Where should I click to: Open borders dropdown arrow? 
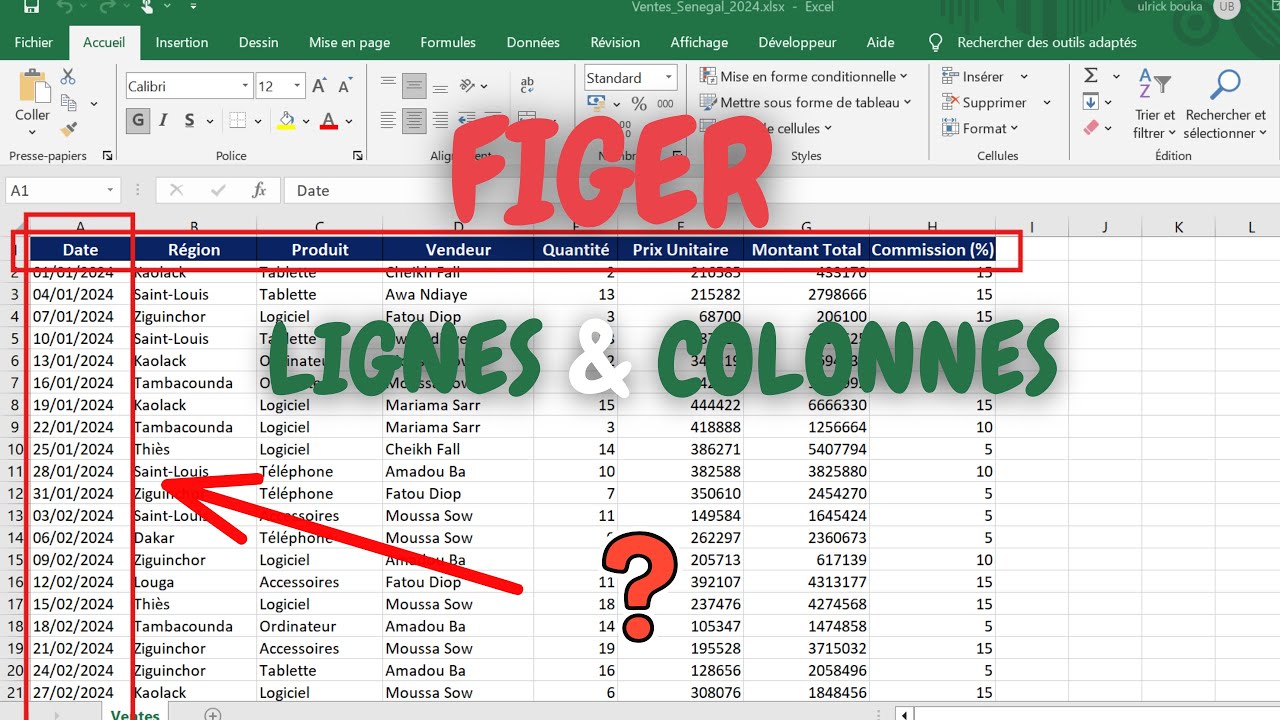click(x=256, y=122)
